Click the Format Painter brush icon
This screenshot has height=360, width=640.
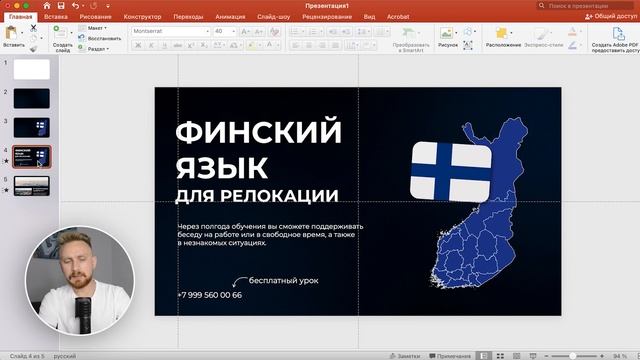pyautogui.click(x=33, y=48)
